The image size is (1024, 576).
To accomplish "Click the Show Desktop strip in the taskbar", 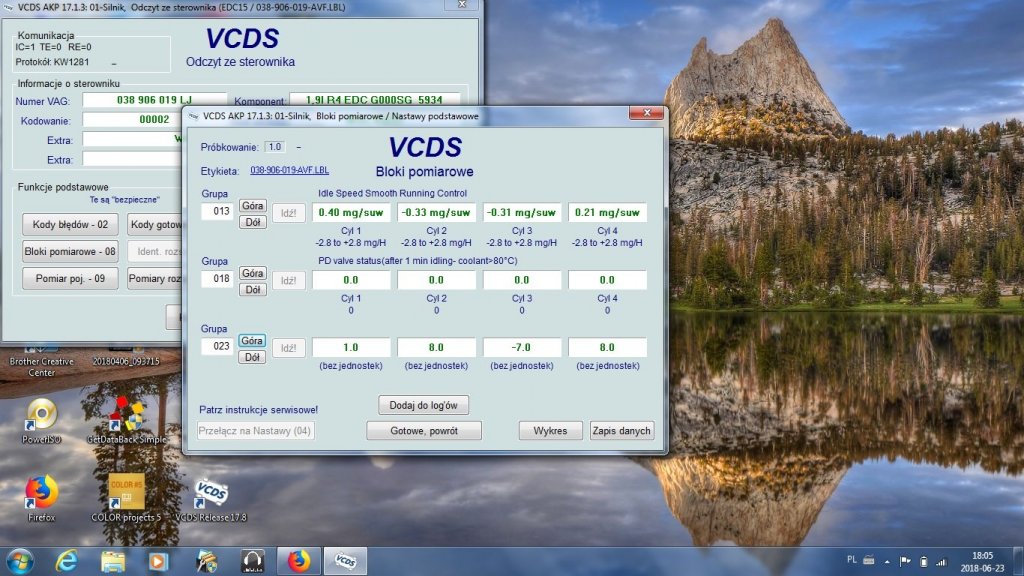I will [x=1019, y=561].
